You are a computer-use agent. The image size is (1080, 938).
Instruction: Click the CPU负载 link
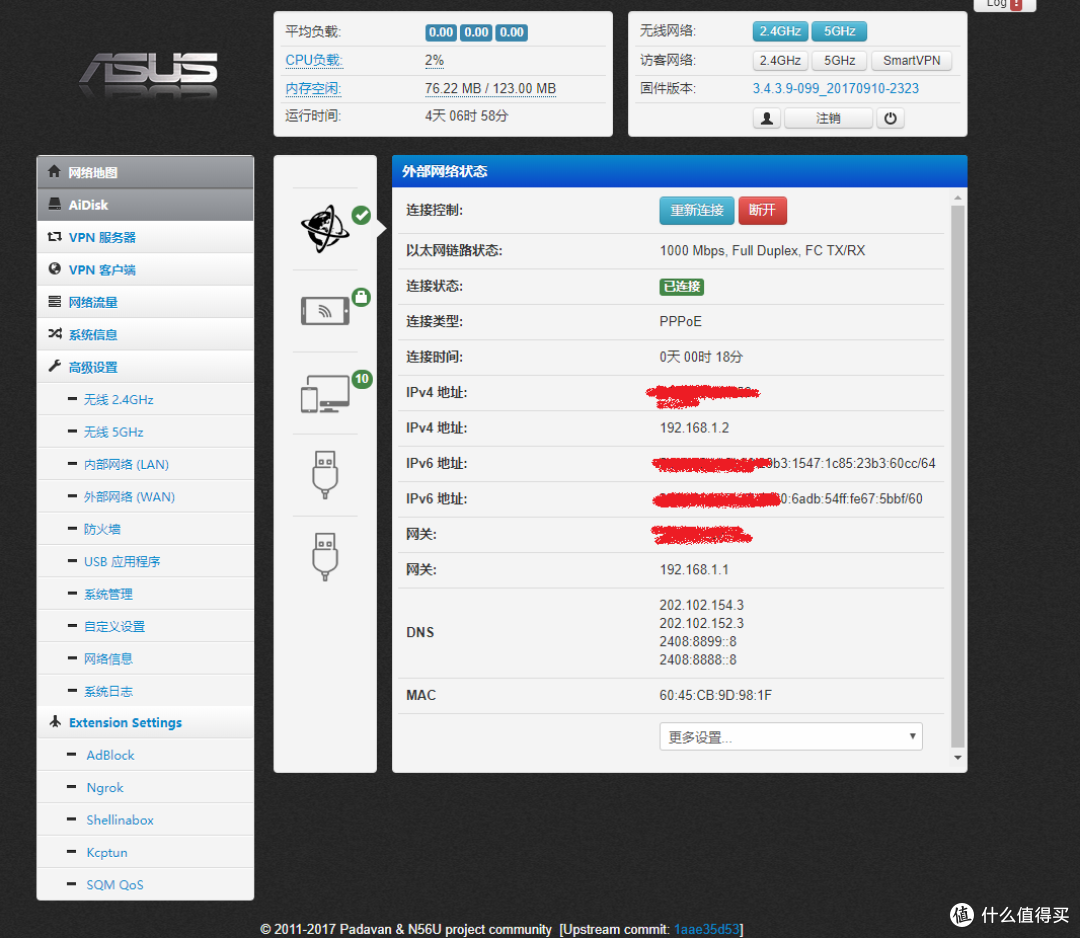click(313, 61)
